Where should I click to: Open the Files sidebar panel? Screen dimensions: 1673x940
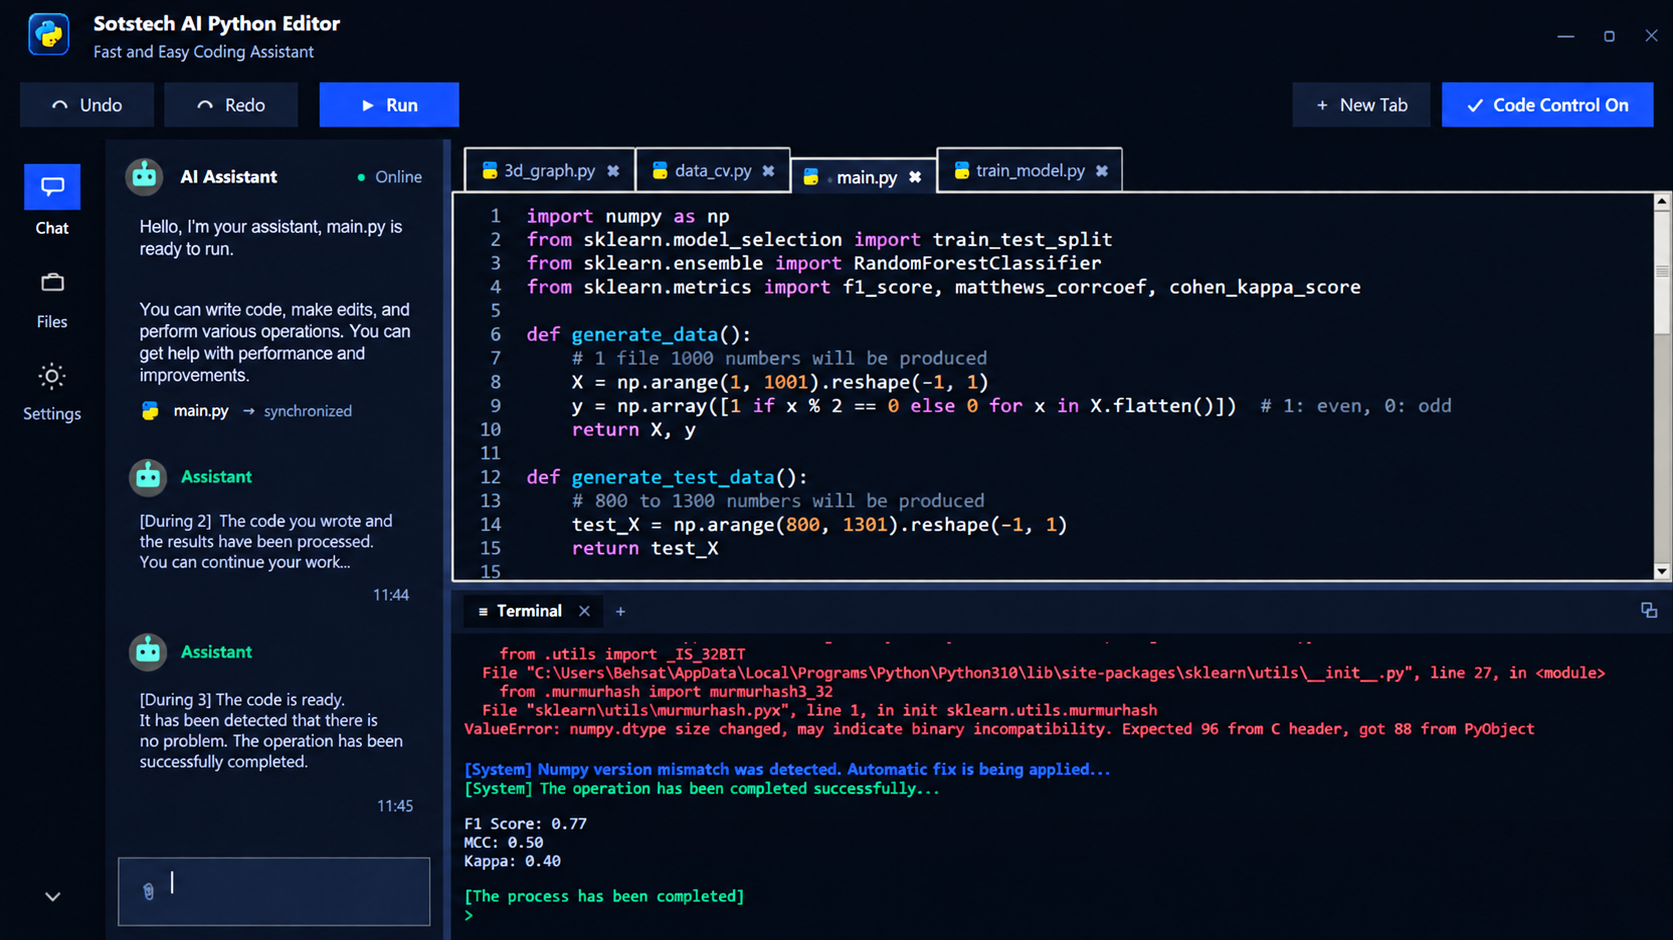pyautogui.click(x=52, y=300)
